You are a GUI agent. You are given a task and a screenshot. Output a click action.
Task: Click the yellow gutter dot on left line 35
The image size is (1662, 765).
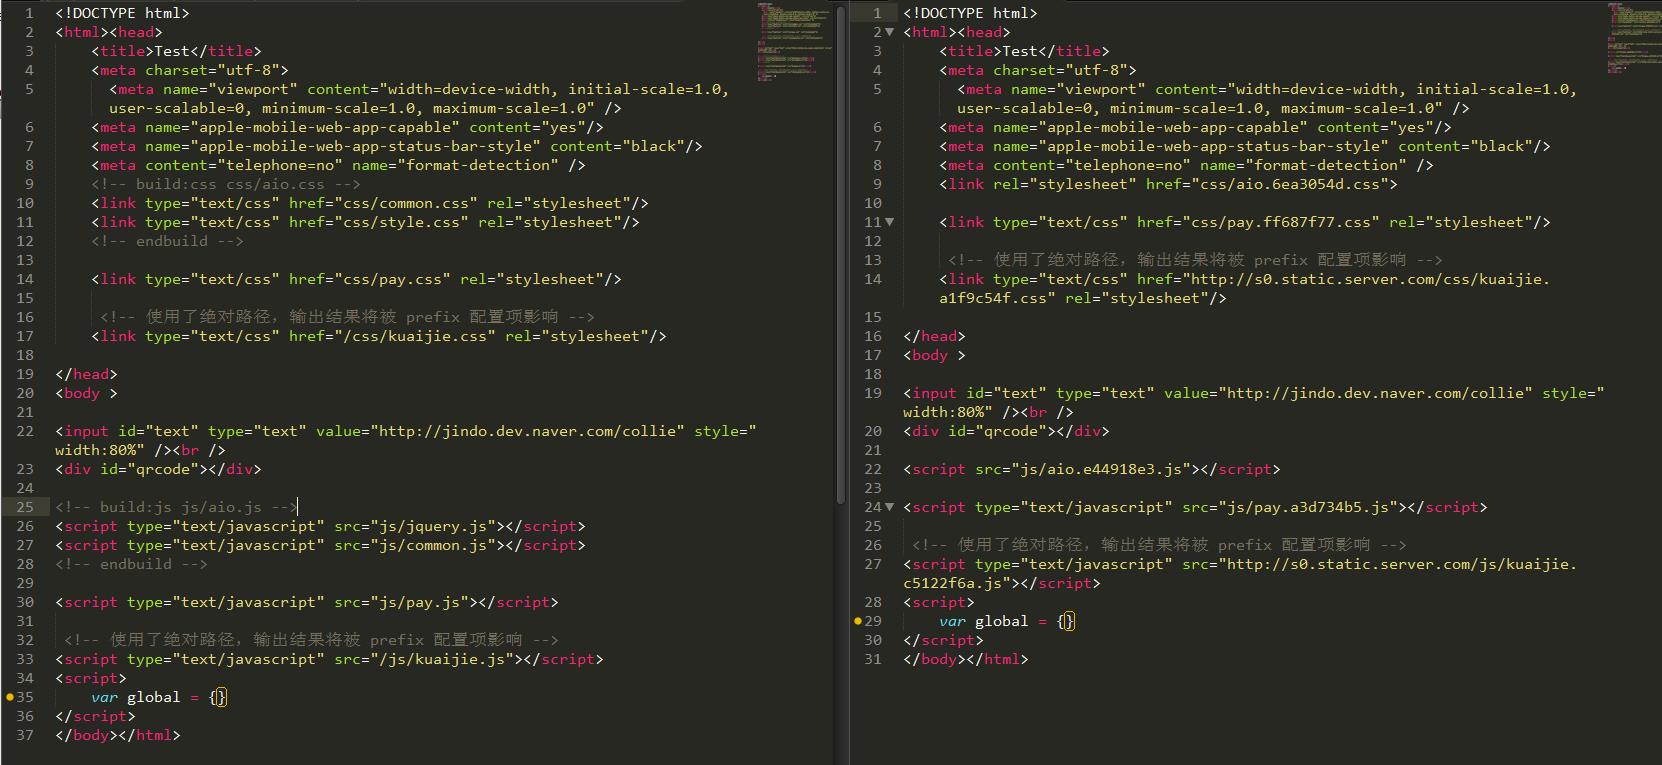(x=10, y=697)
